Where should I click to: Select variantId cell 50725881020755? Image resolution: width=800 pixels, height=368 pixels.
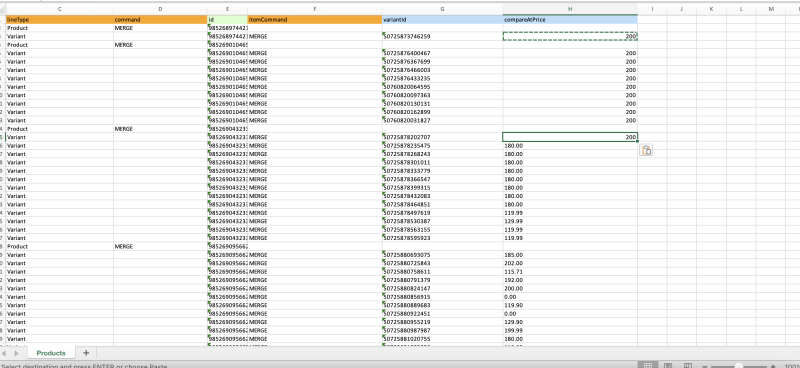[x=442, y=339]
